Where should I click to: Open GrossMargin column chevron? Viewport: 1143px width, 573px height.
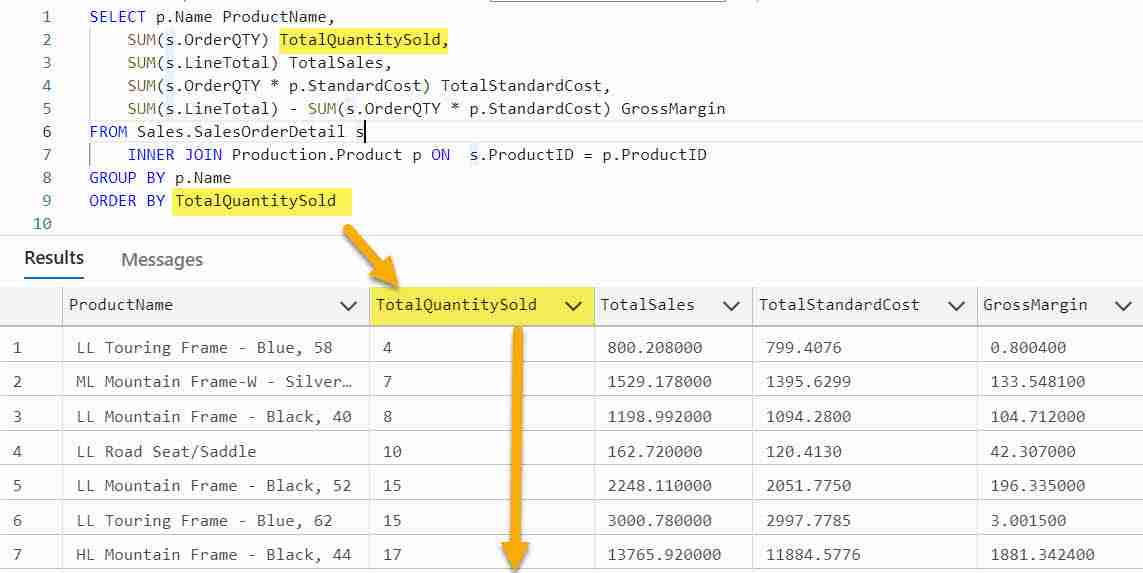(x=1123, y=306)
